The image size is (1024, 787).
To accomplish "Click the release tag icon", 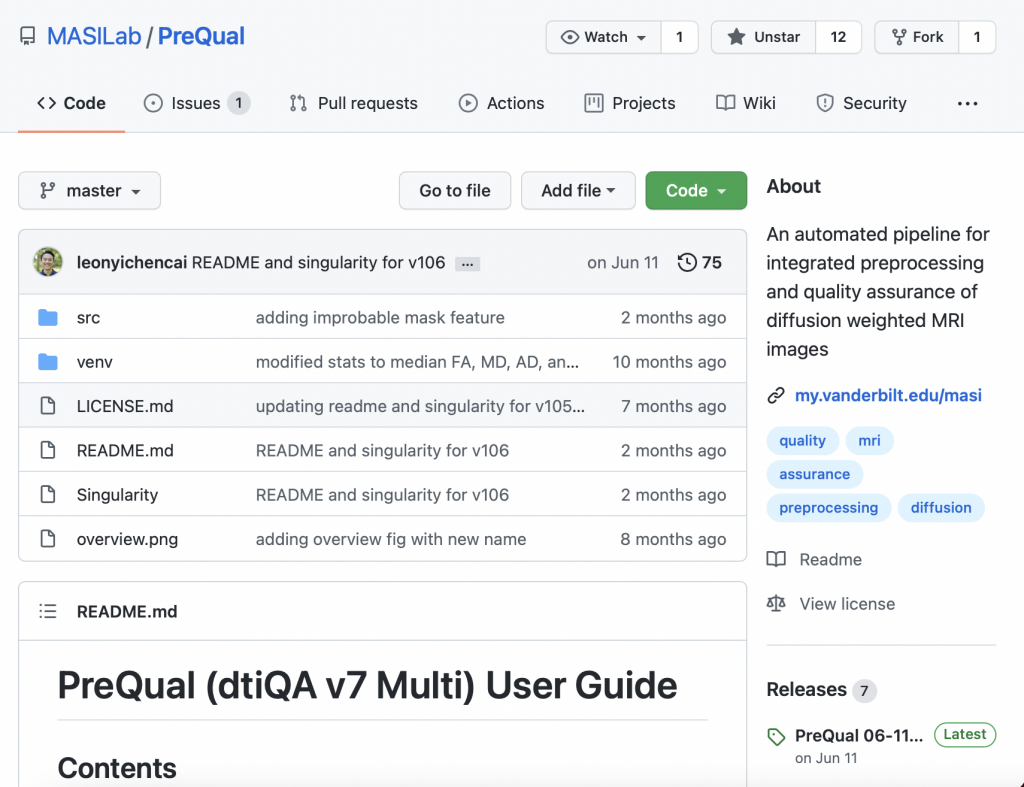I will (x=776, y=736).
